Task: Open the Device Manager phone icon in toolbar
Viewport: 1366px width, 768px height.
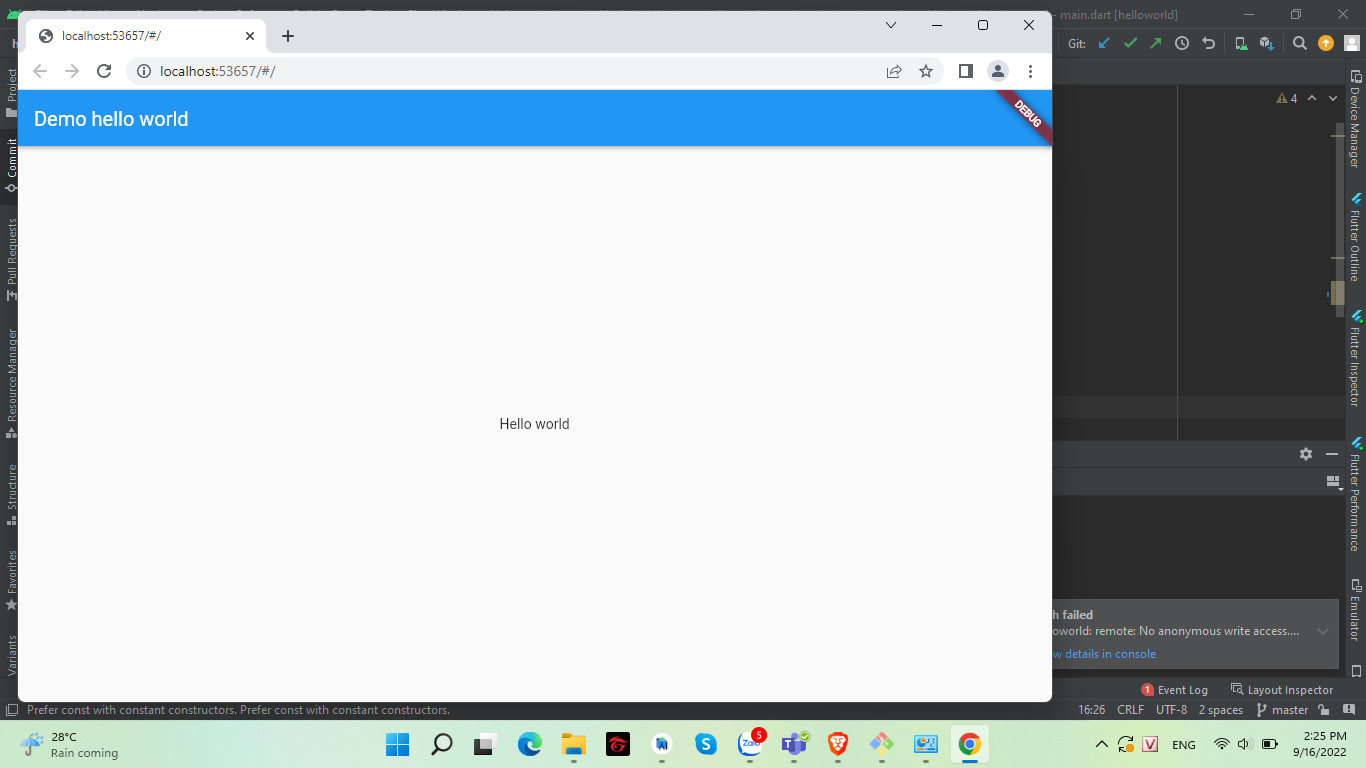Action: (x=1240, y=43)
